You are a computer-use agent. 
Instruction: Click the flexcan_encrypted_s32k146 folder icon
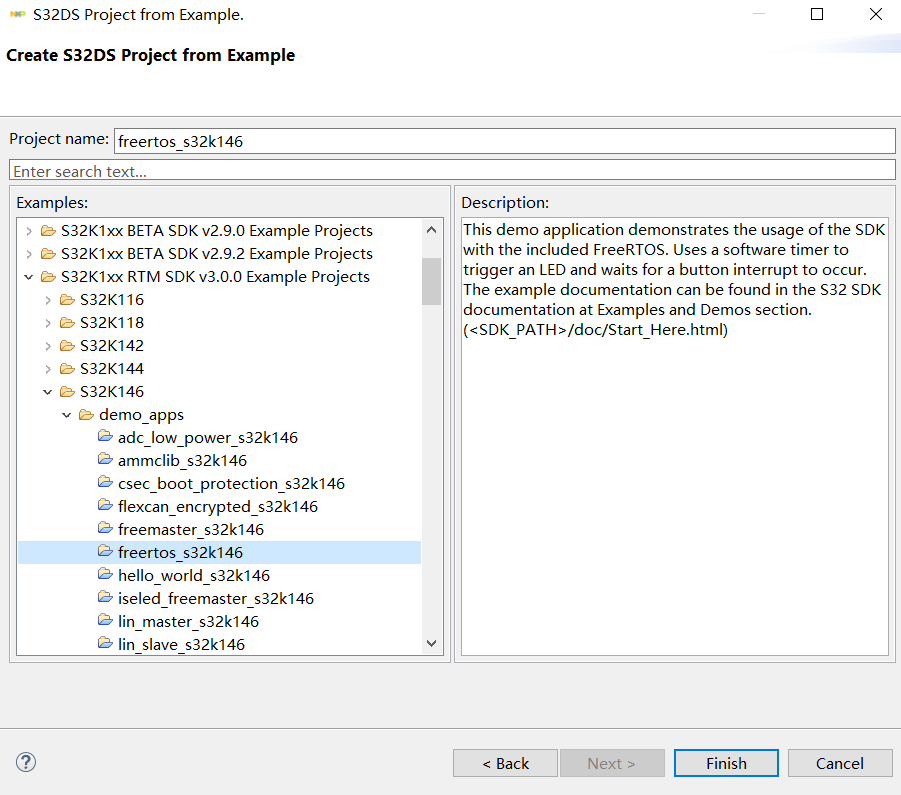(x=105, y=505)
